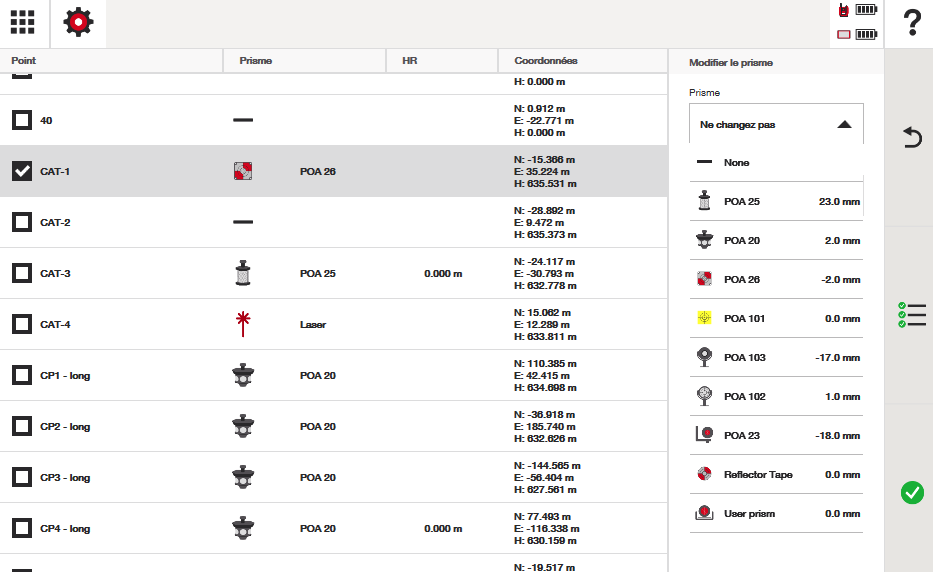The height and width of the screenshot is (572, 933).
Task: Check the box for point 40
Action: click(x=22, y=120)
